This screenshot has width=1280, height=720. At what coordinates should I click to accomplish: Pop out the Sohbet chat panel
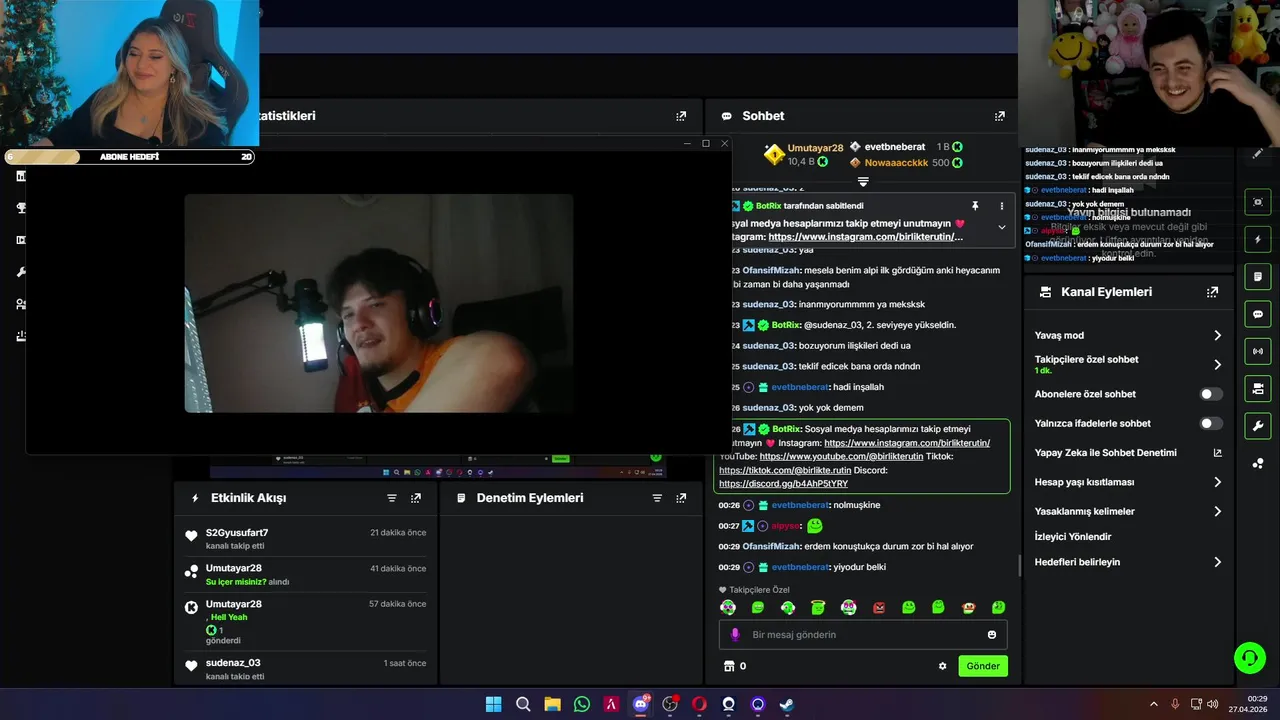[999, 116]
